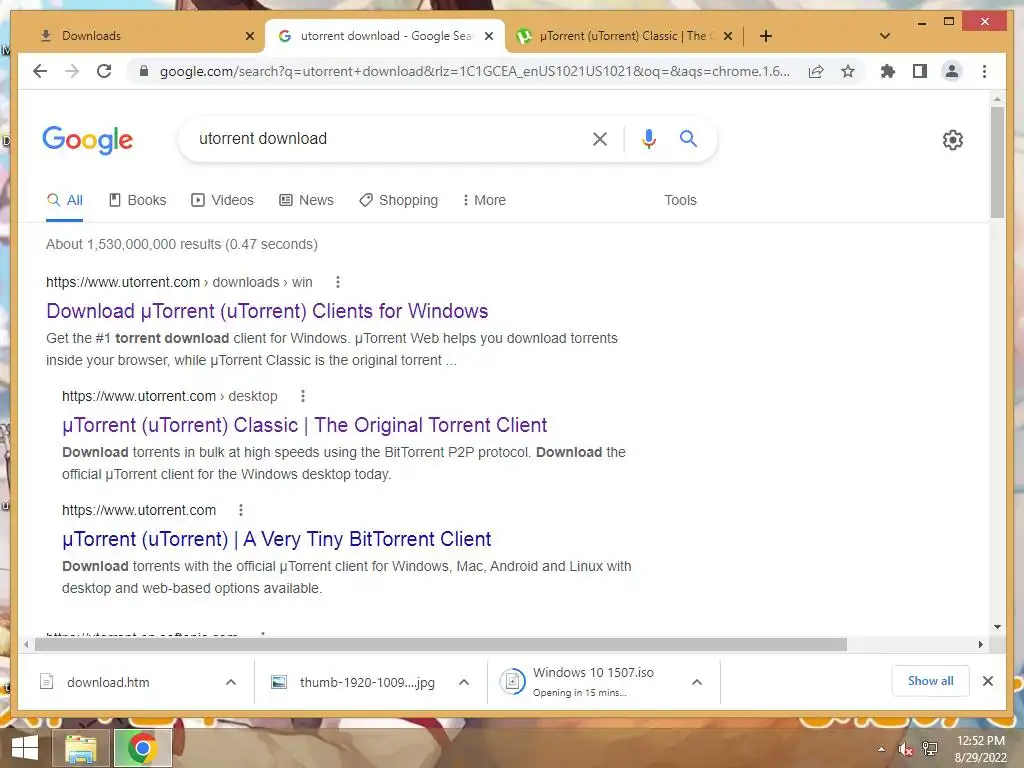Open Windows Start menu

(25, 748)
